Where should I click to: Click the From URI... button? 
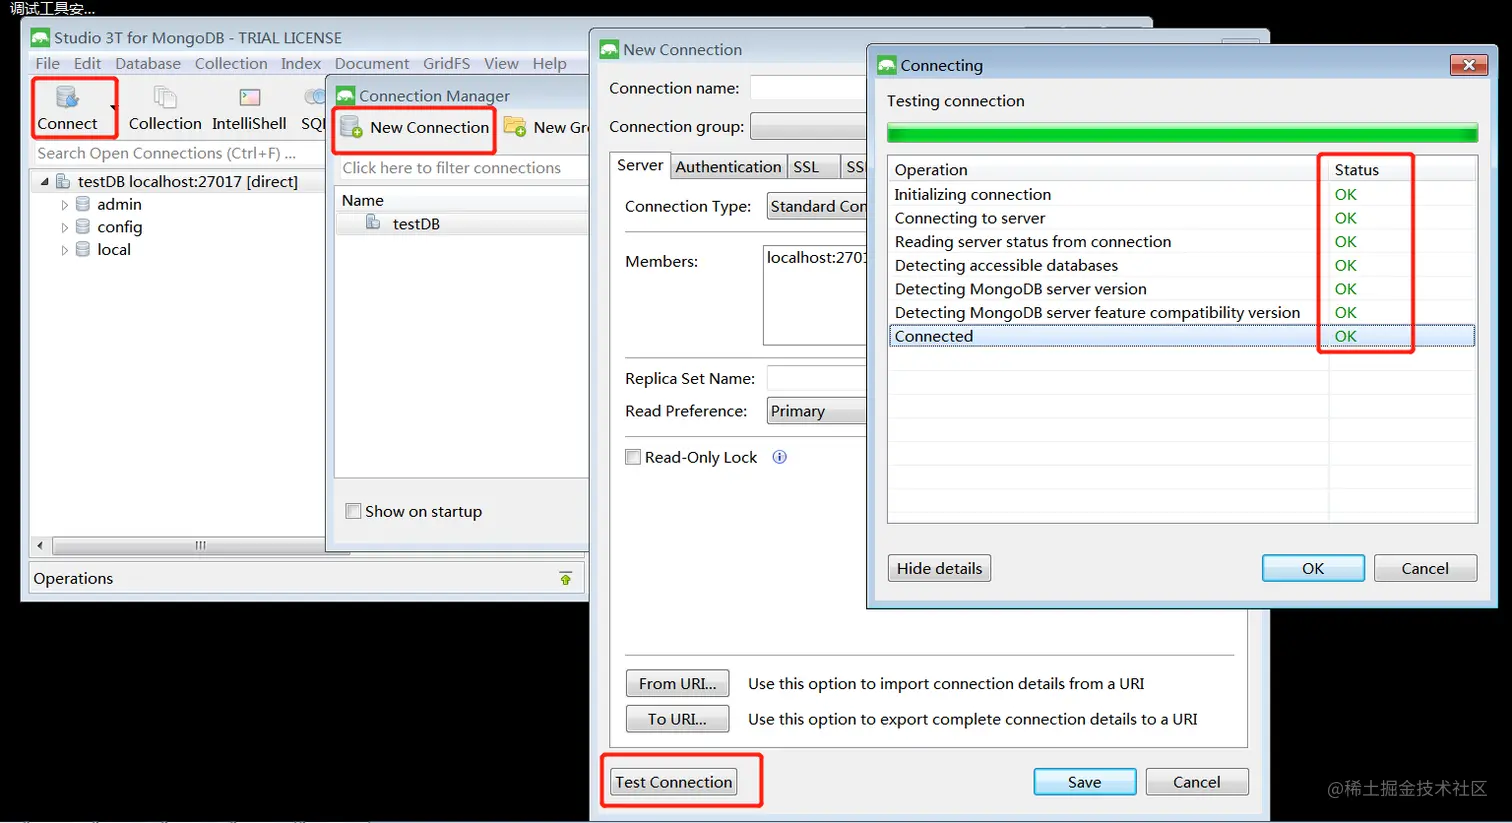coord(678,684)
